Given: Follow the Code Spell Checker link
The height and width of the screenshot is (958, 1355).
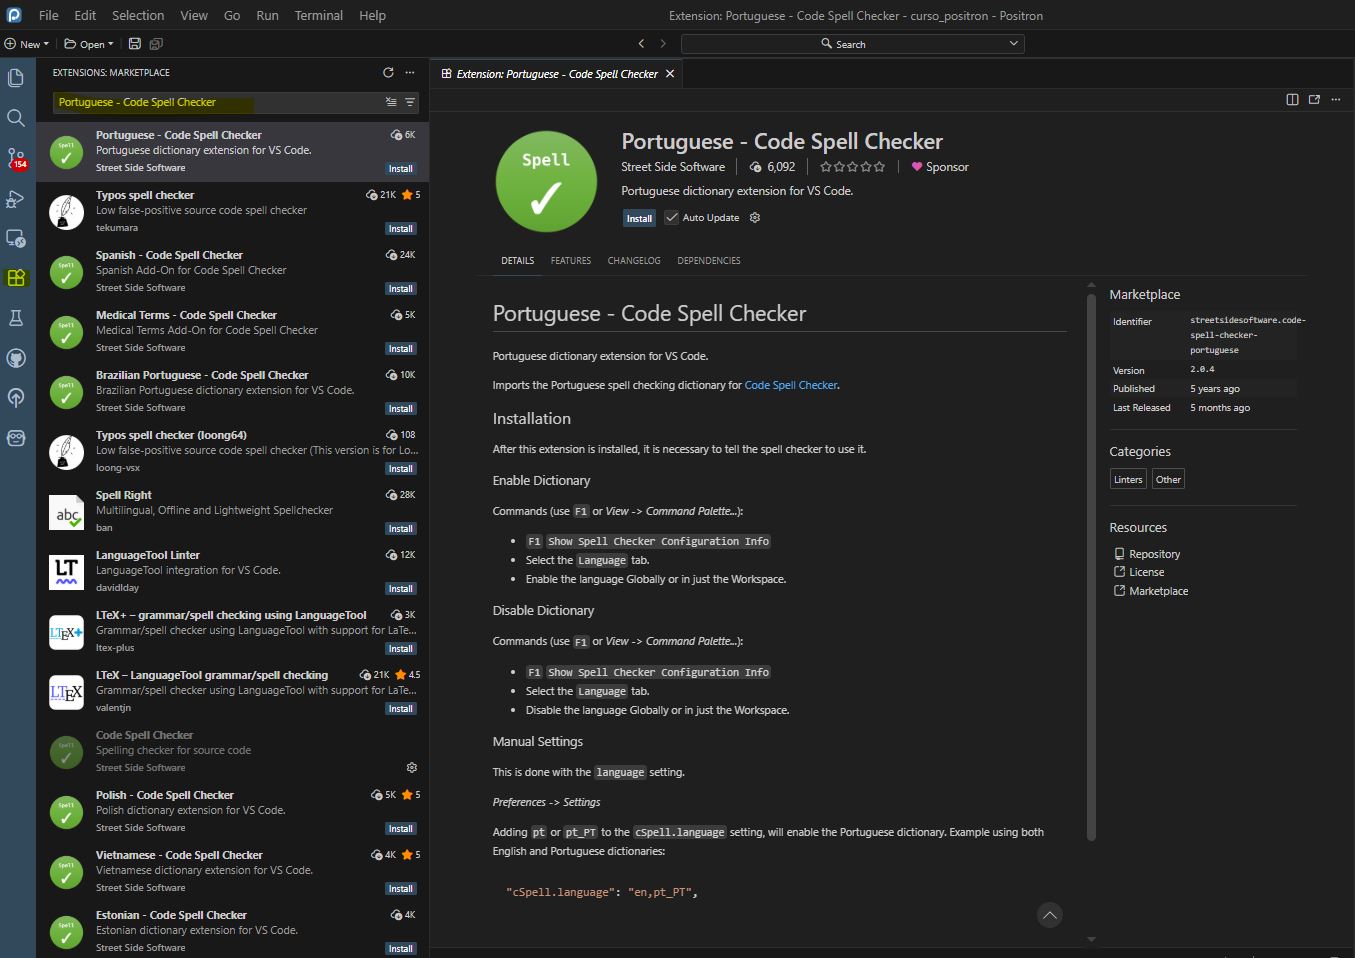Looking at the screenshot, I should coord(790,385).
